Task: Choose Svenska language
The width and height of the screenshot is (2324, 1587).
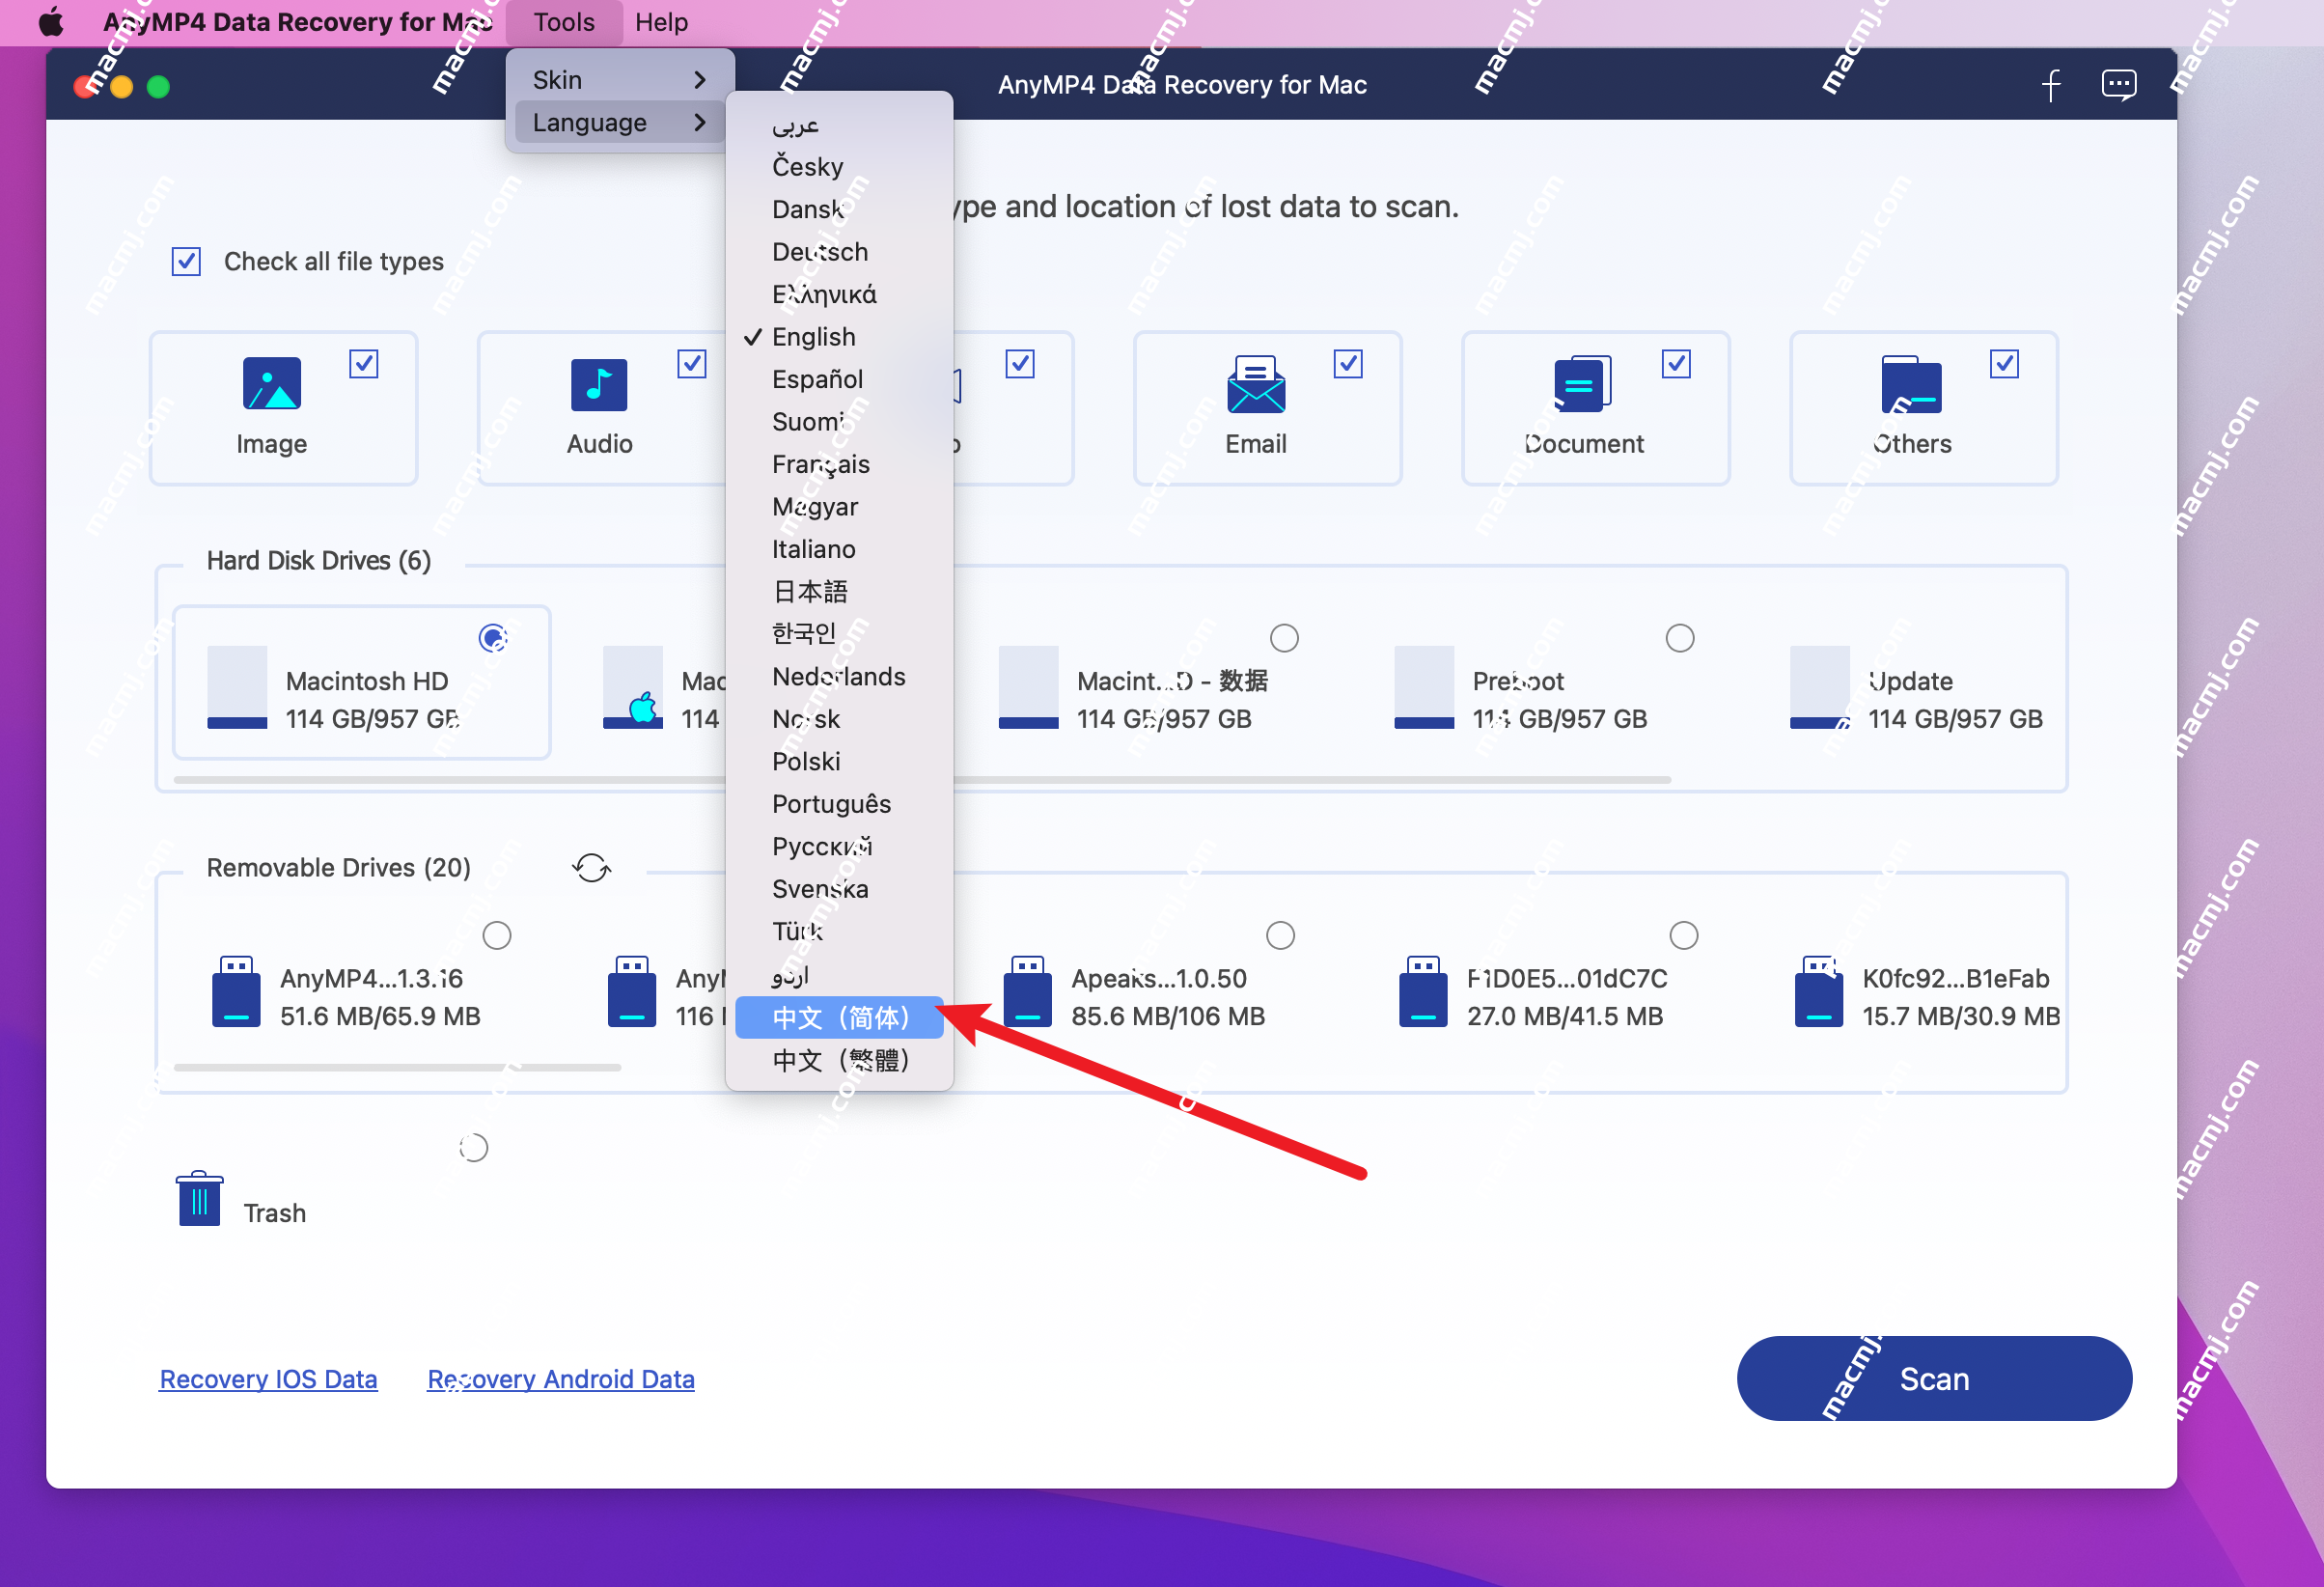Action: (x=839, y=889)
